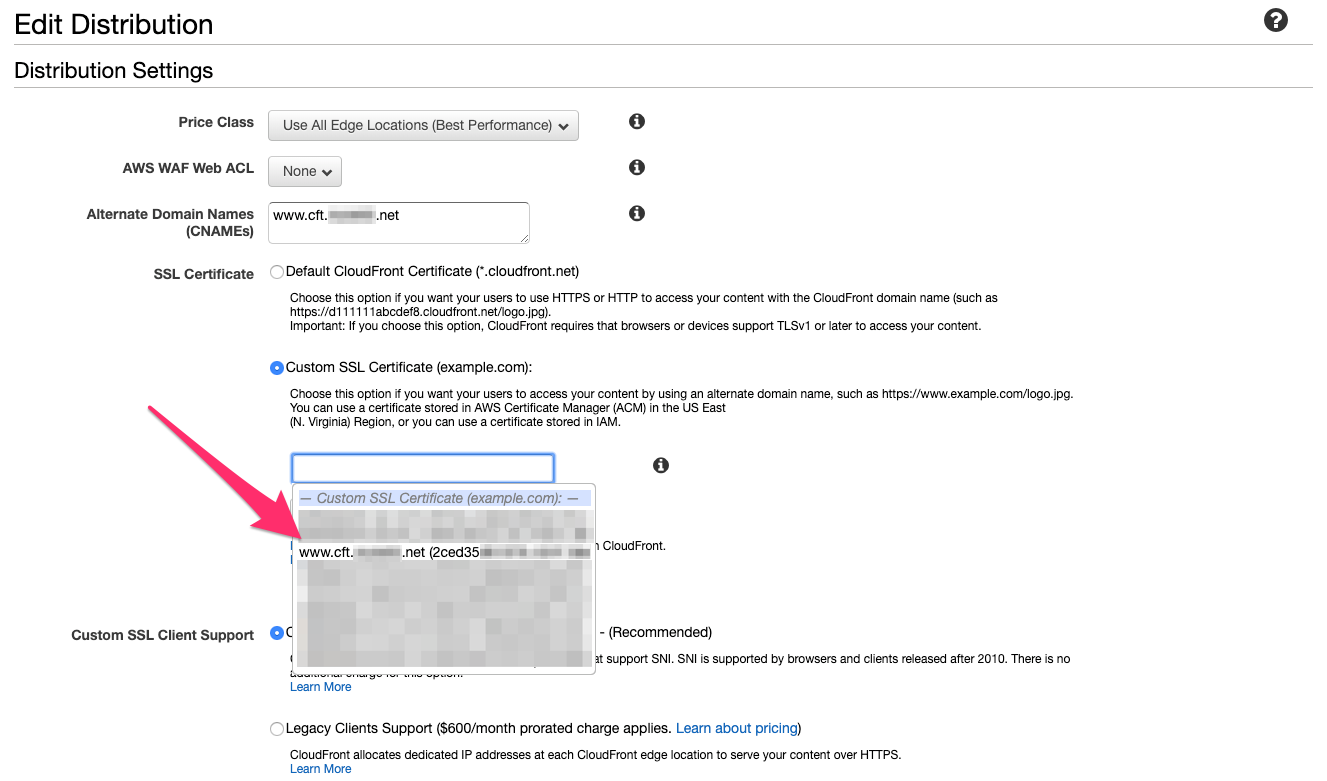Show info for AWS WAF Web ACL

pos(636,167)
